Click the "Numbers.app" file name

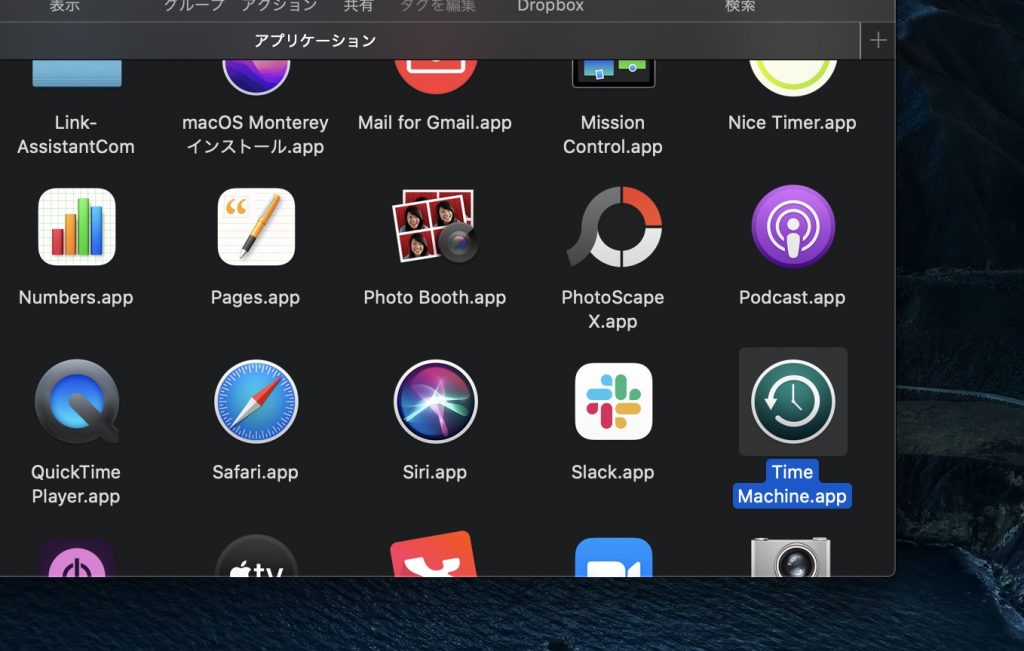pyautogui.click(x=76, y=298)
